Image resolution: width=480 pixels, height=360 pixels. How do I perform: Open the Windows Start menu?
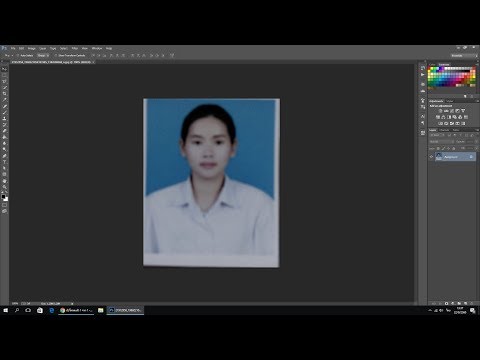point(5,310)
